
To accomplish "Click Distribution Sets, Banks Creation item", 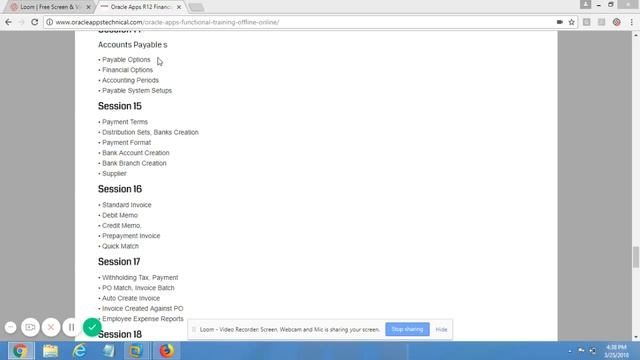I will (x=150, y=132).
